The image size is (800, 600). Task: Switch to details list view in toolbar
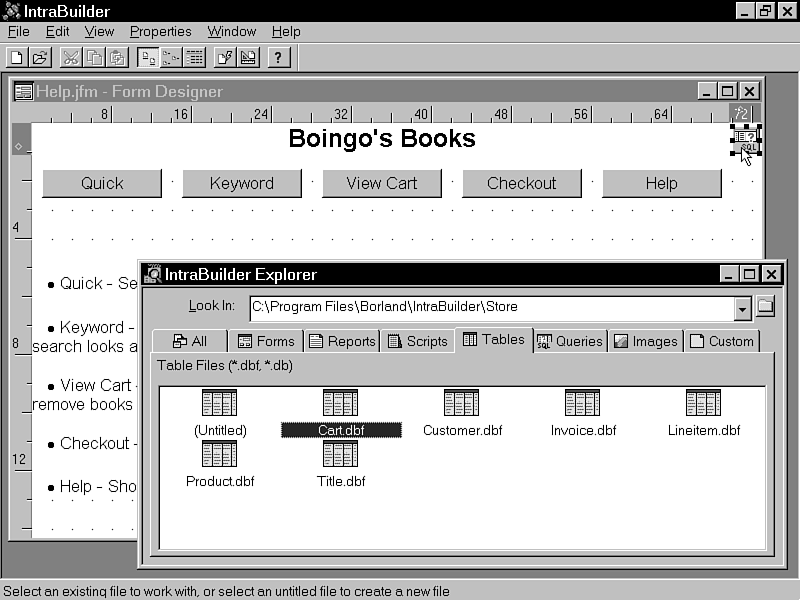[195, 57]
